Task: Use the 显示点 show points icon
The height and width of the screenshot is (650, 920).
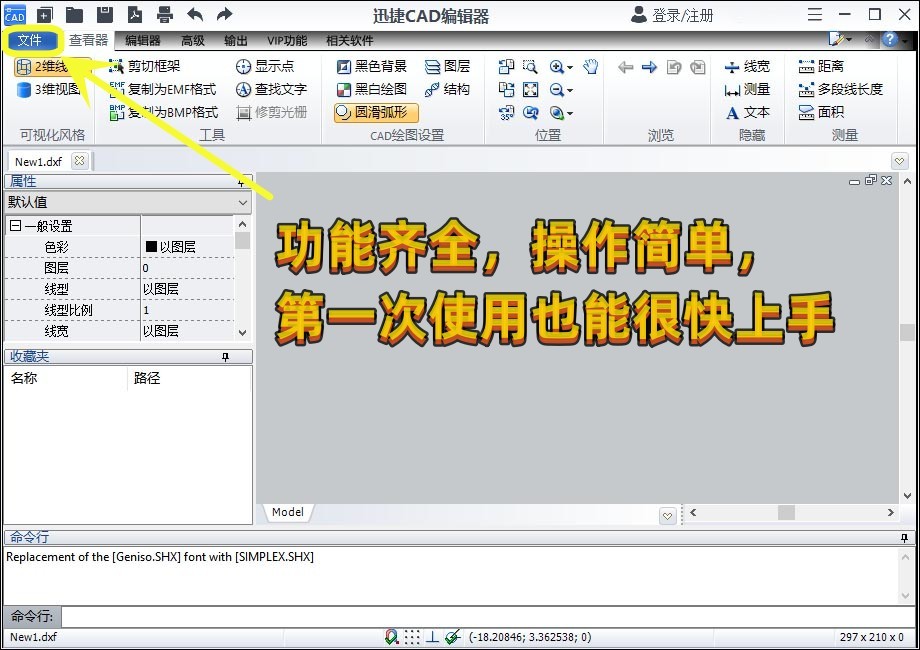Action: 267,66
